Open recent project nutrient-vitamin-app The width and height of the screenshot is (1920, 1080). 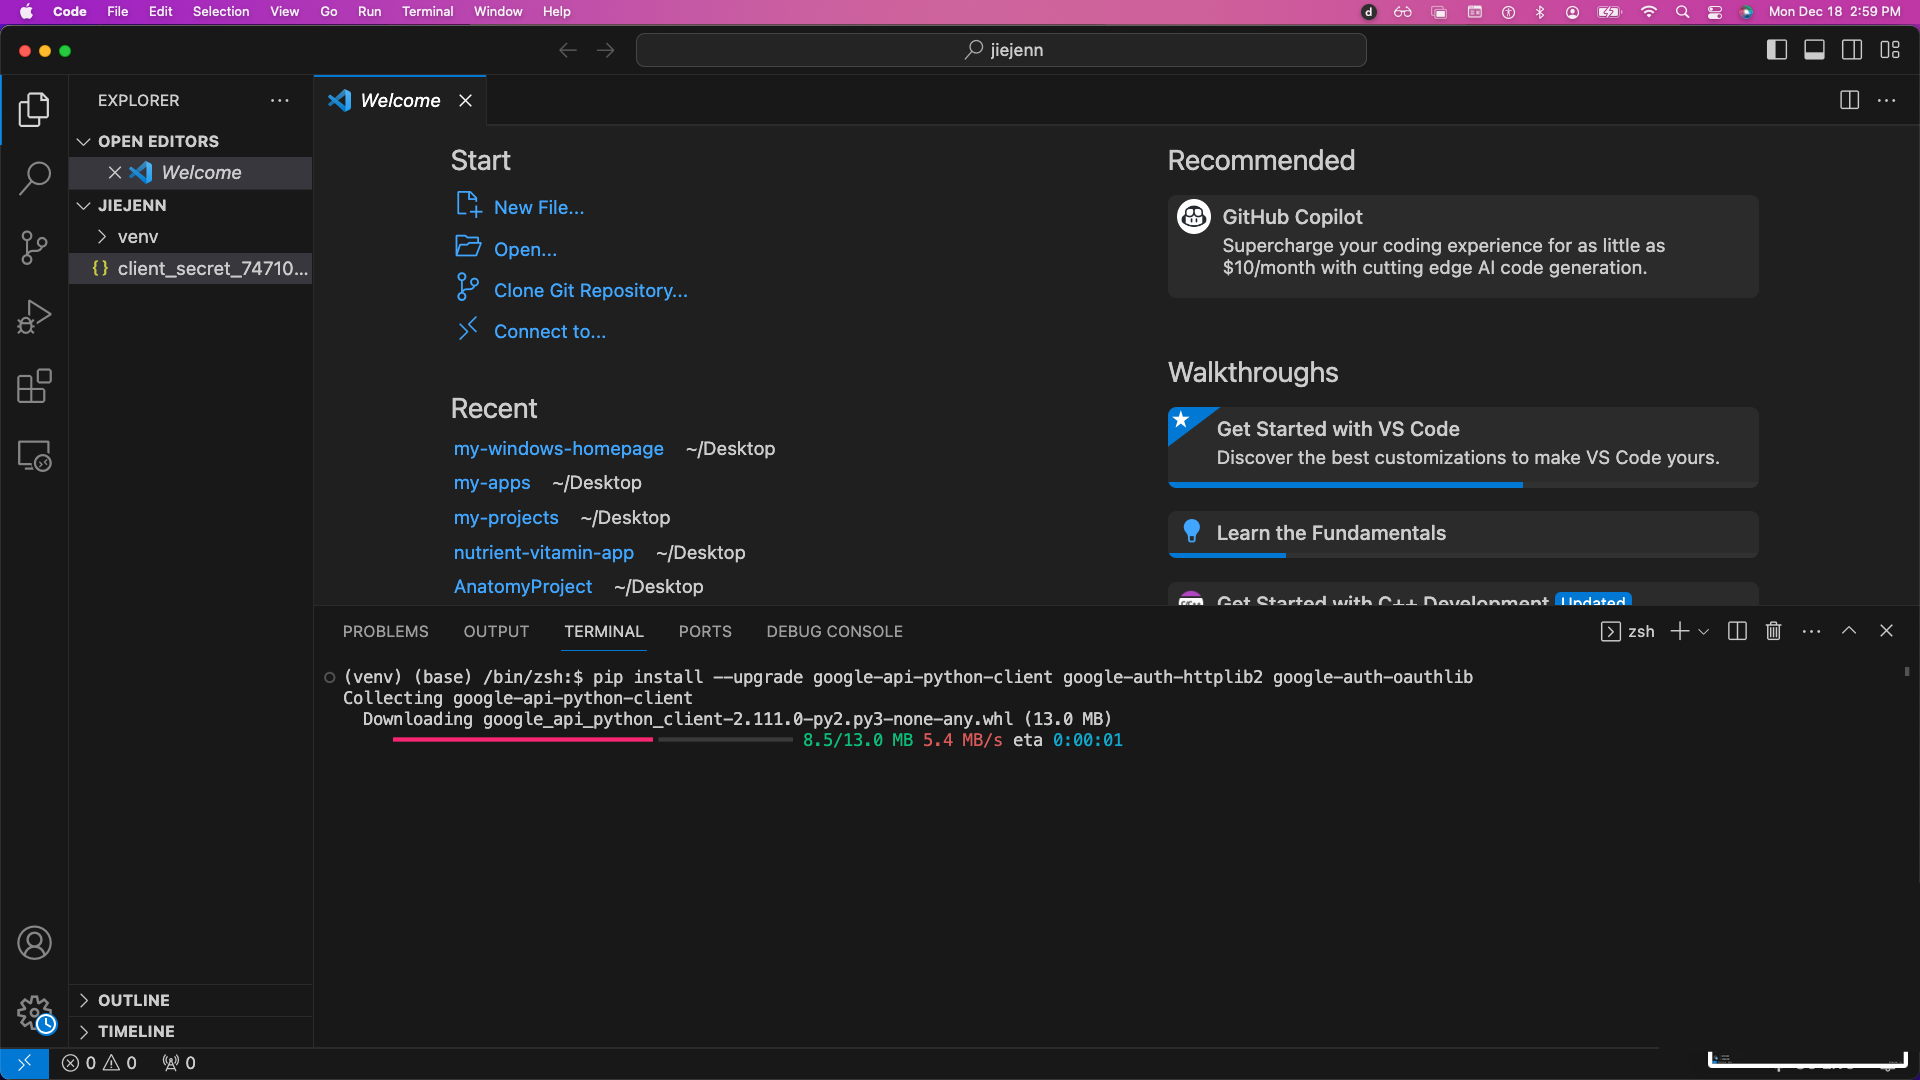543,552
